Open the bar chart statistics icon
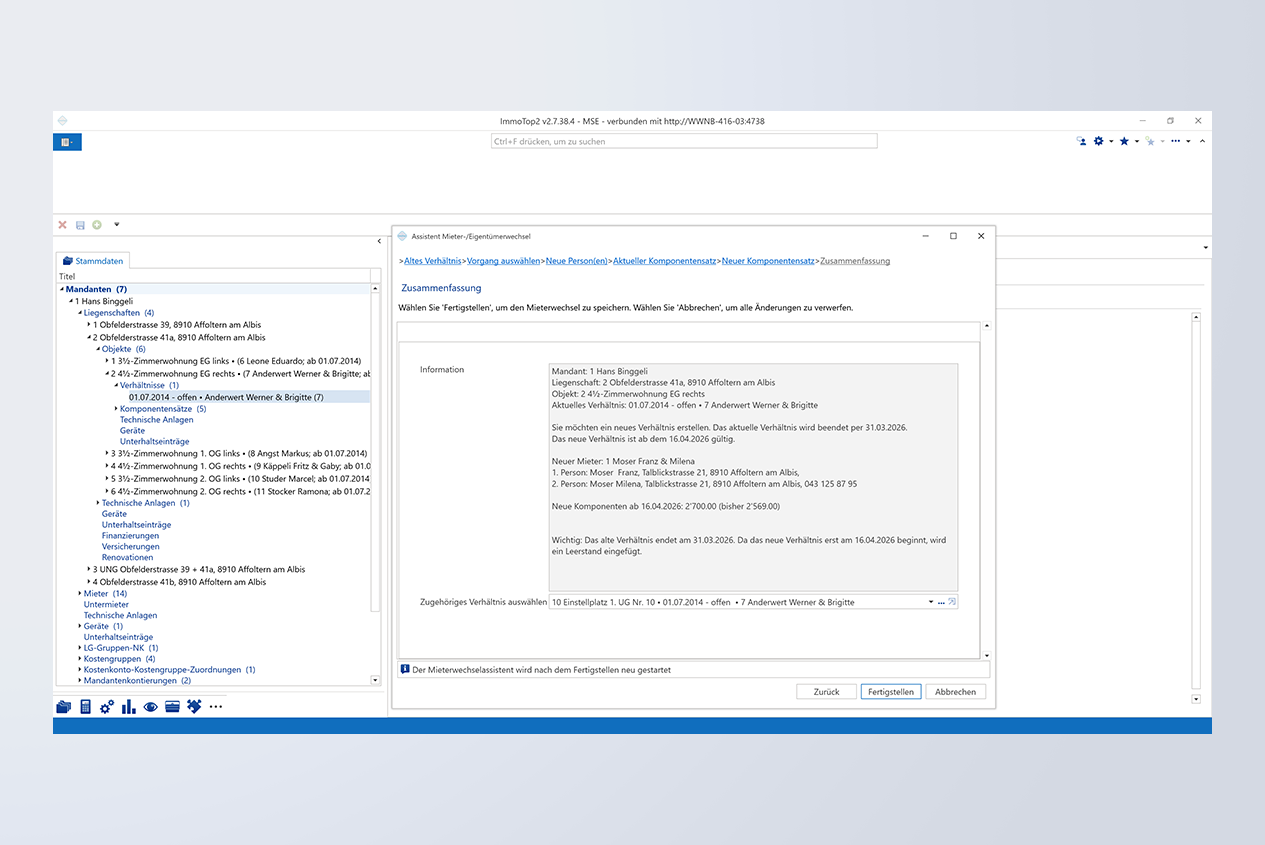This screenshot has height=845, width=1265. 129,706
